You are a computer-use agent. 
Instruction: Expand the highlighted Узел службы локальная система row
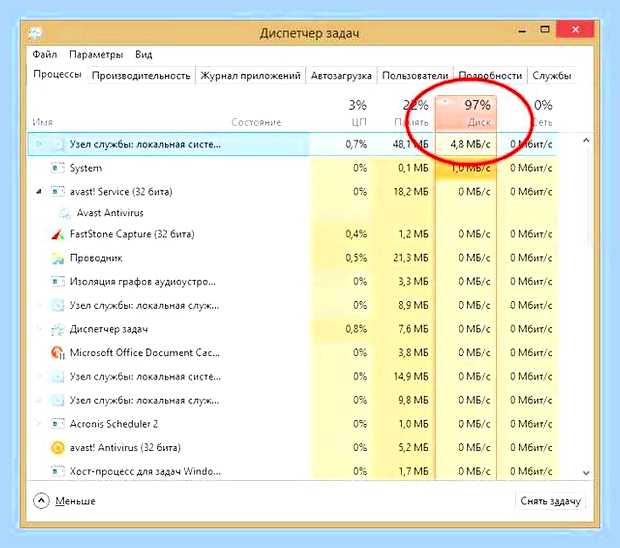pyautogui.click(x=38, y=144)
